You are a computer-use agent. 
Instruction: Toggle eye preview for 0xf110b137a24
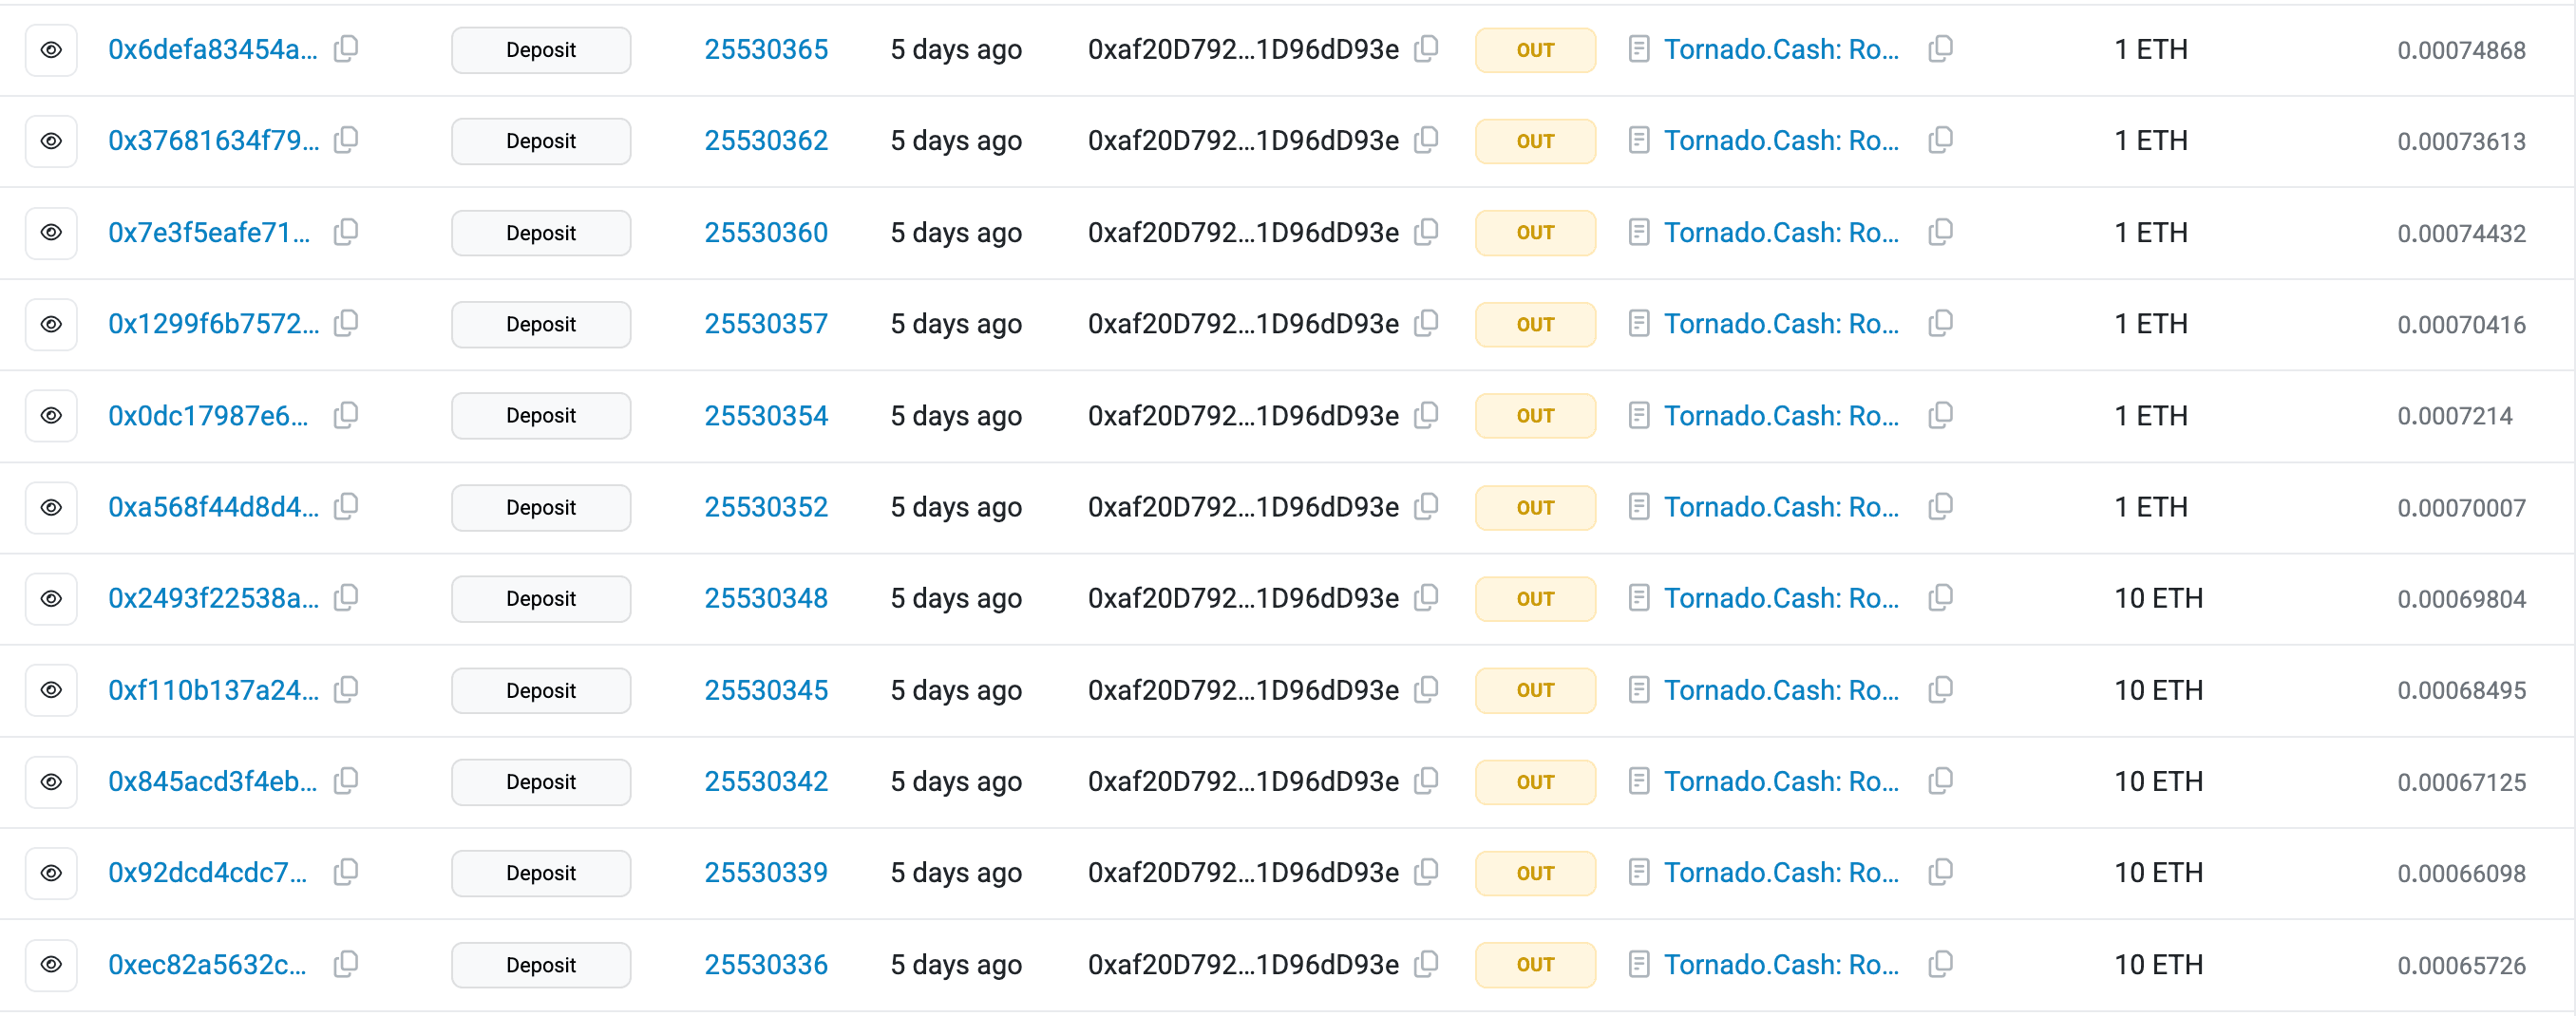(51, 690)
